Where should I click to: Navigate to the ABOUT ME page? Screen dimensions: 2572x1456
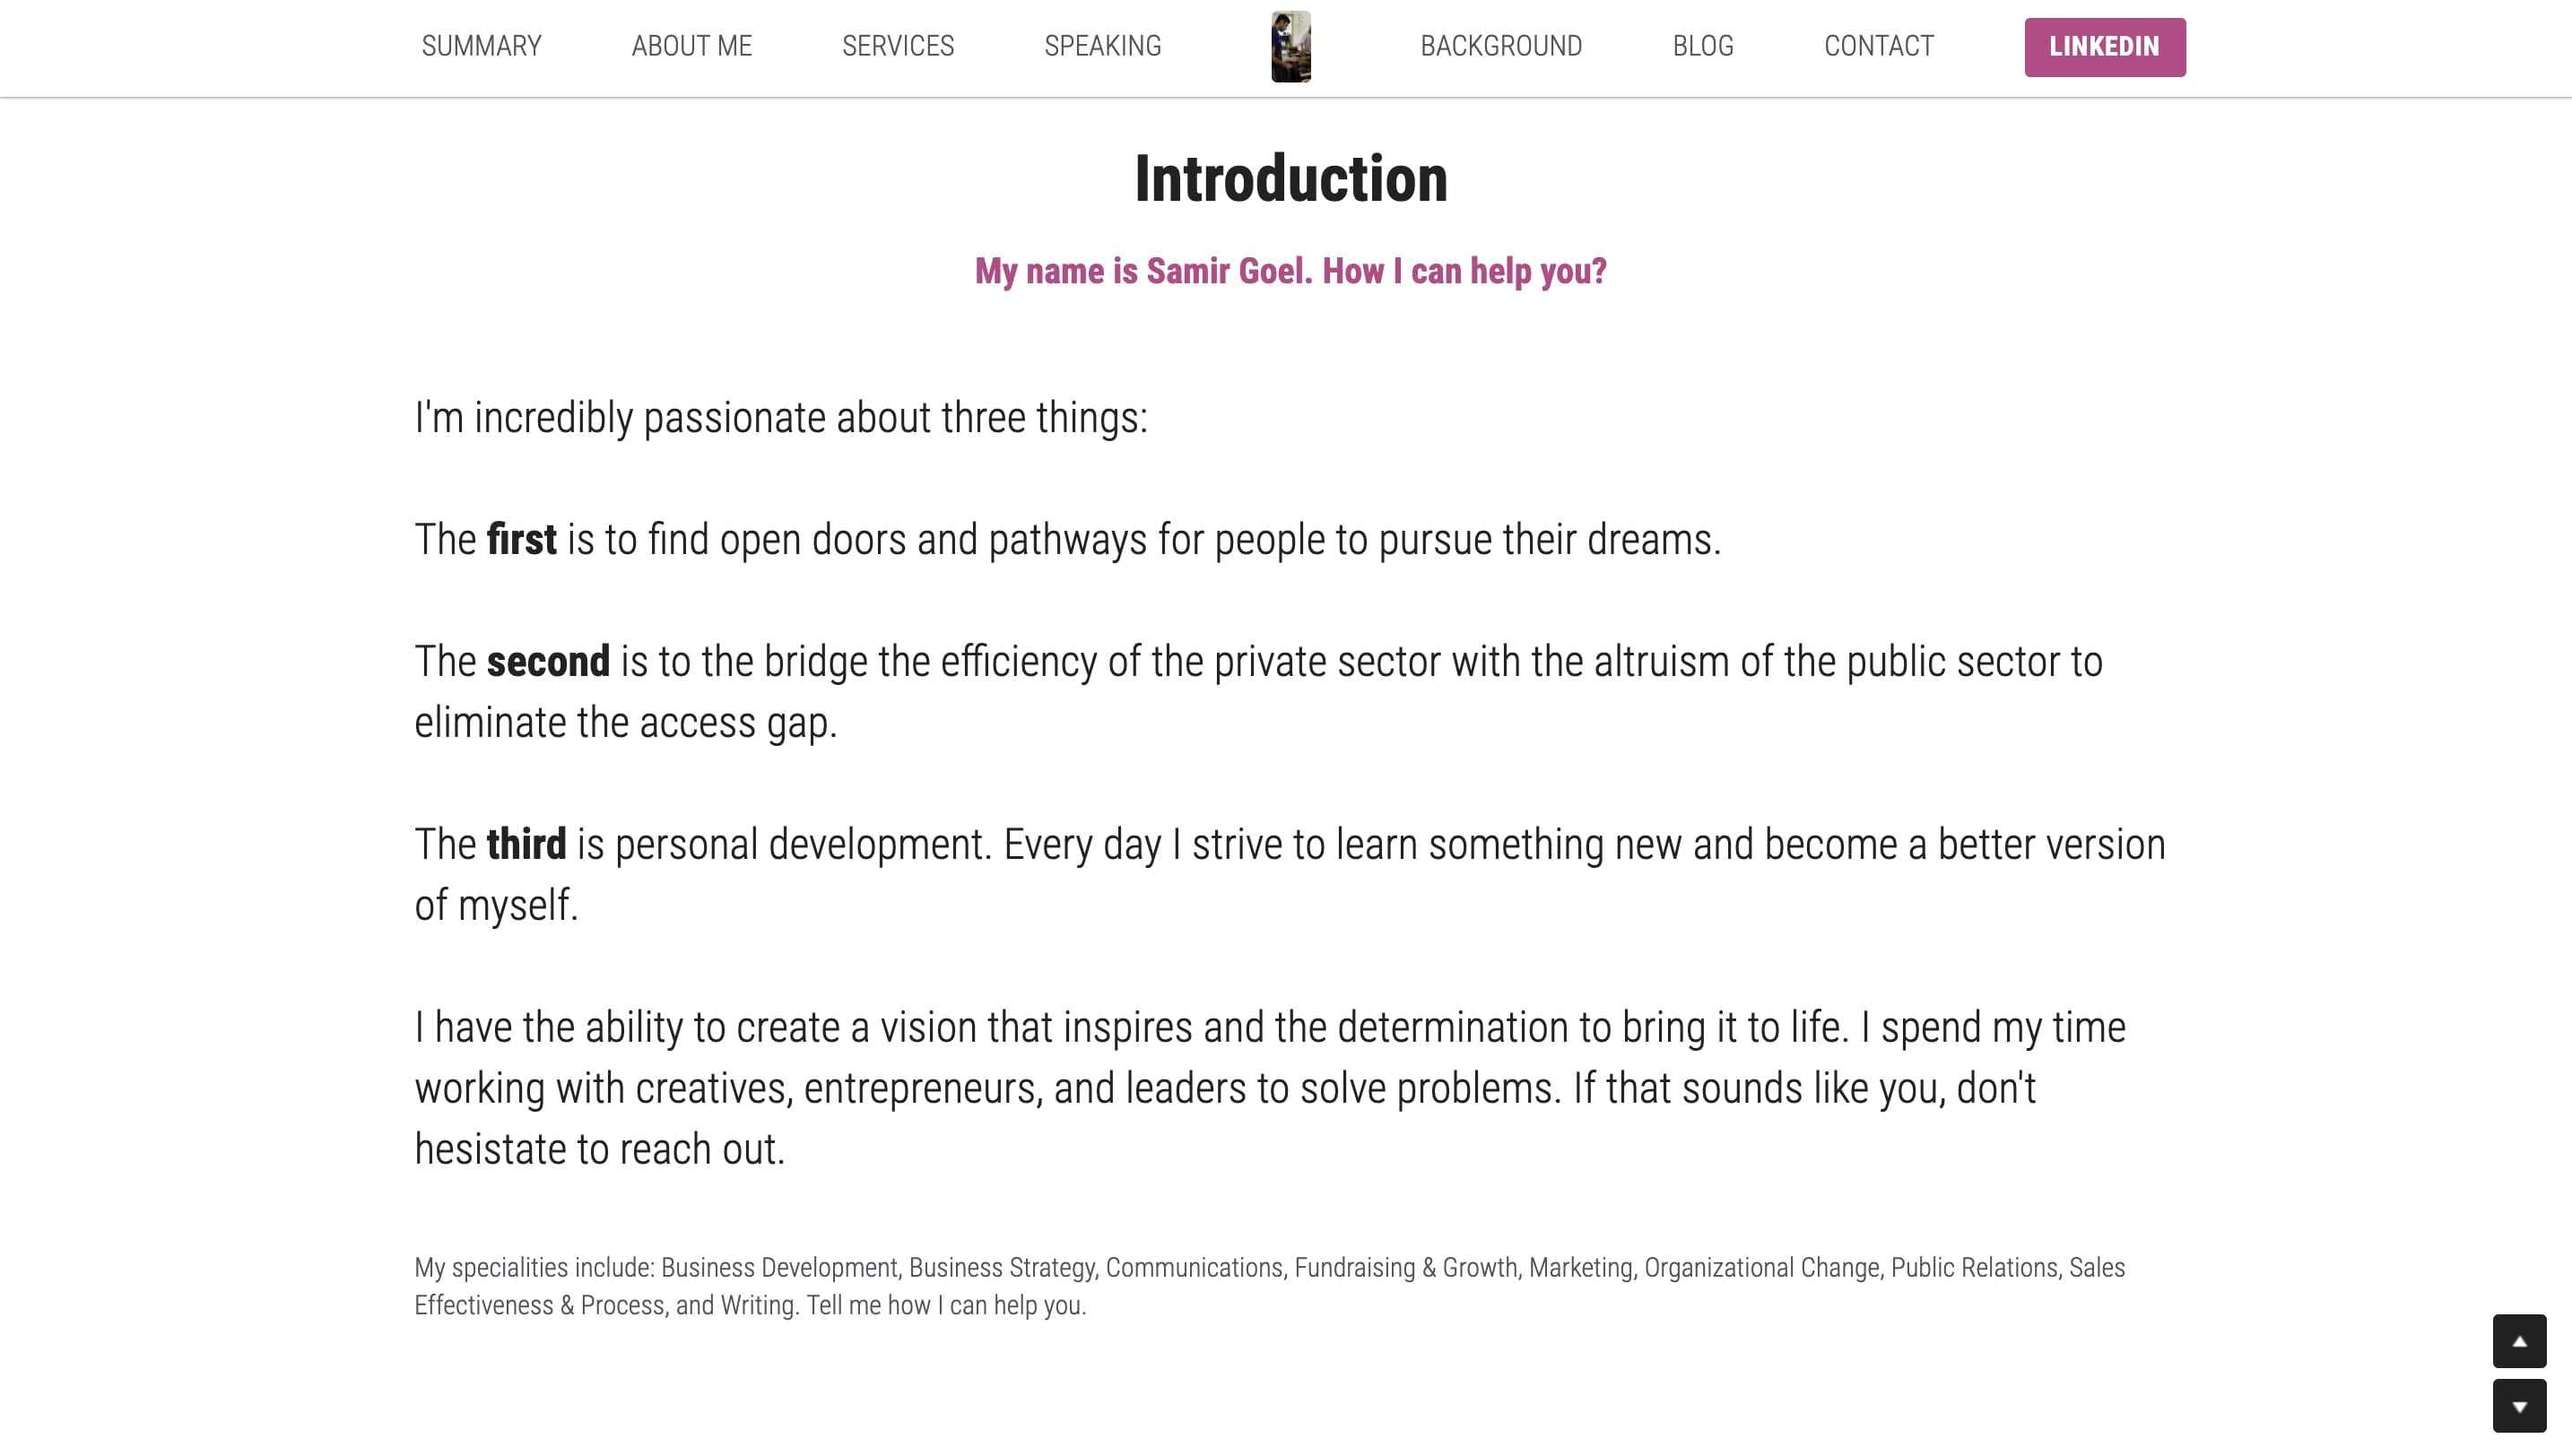click(692, 46)
